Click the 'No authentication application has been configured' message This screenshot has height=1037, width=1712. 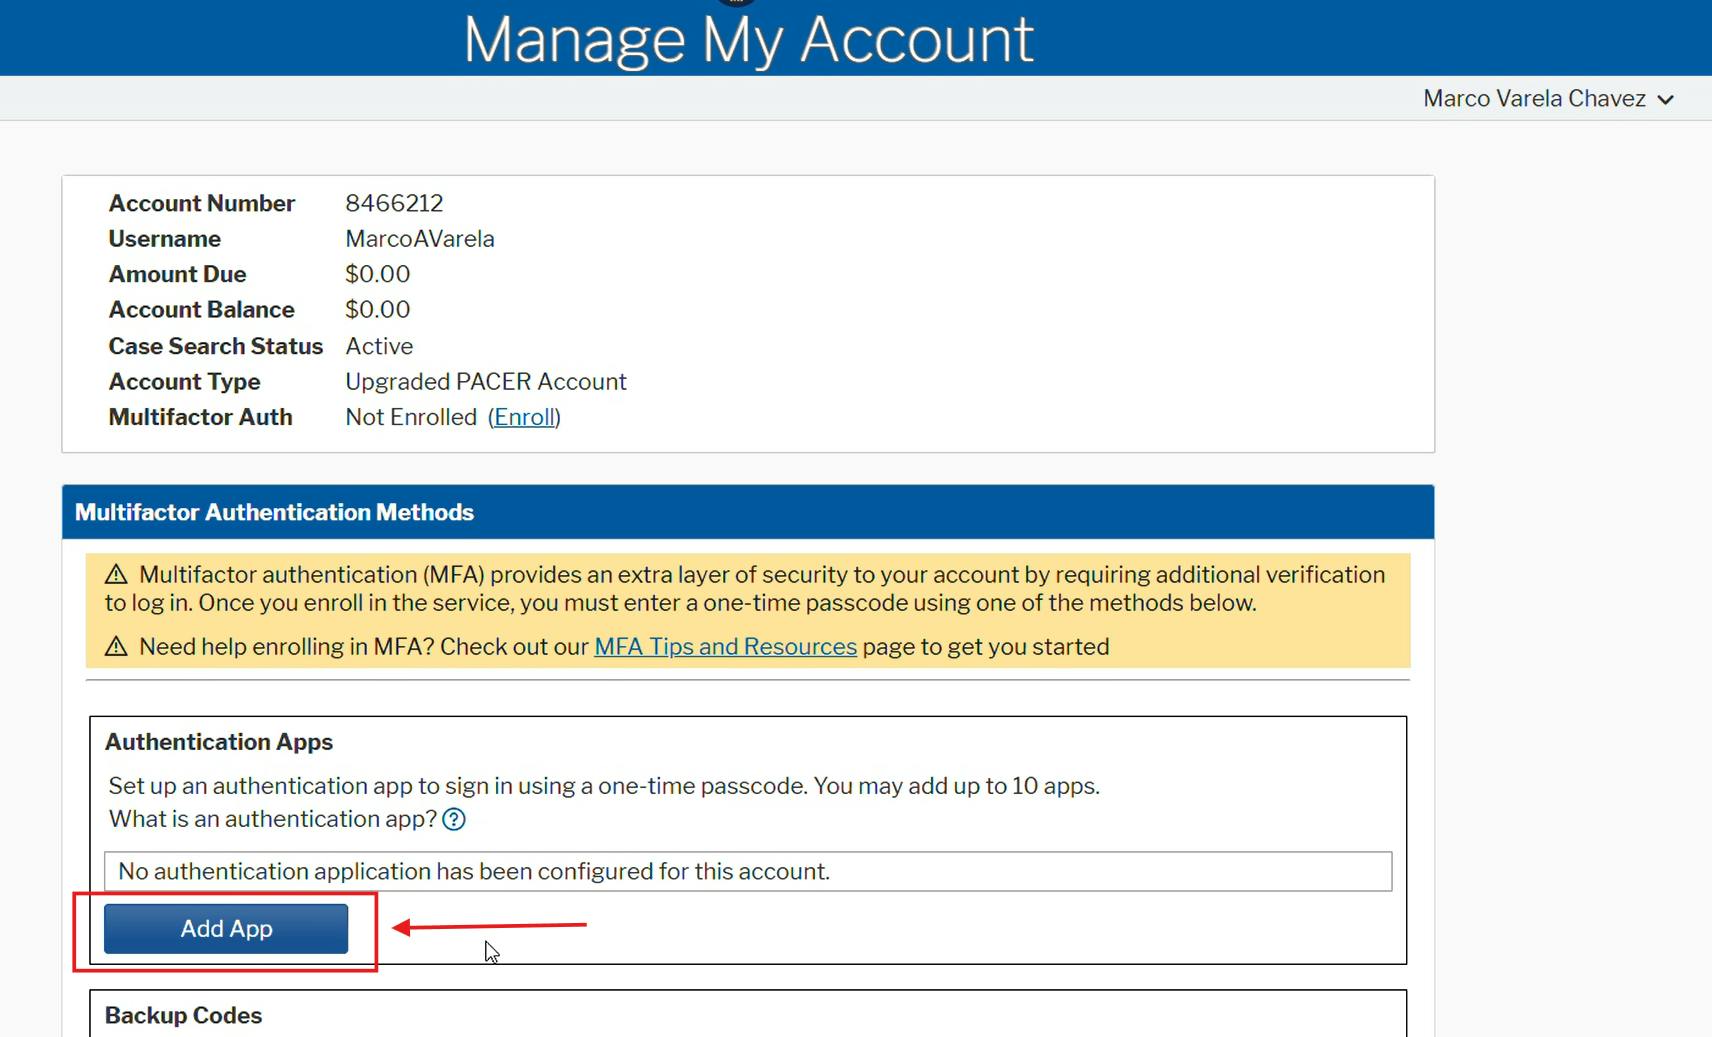pos(748,872)
